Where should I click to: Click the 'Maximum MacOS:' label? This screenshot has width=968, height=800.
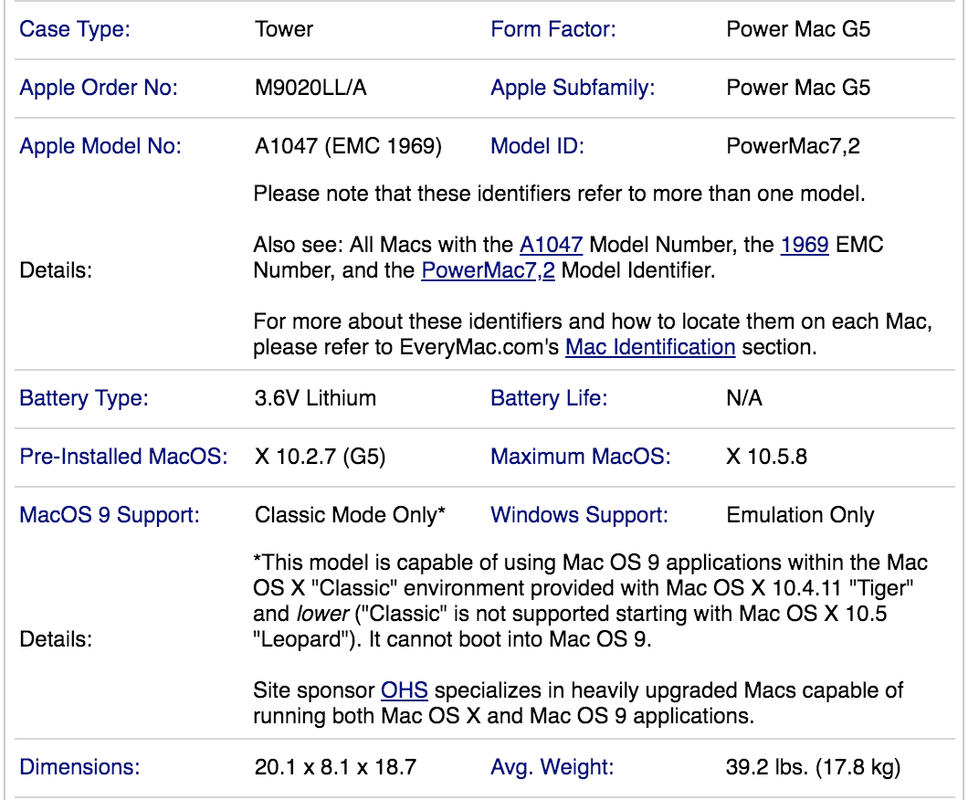tap(580, 457)
